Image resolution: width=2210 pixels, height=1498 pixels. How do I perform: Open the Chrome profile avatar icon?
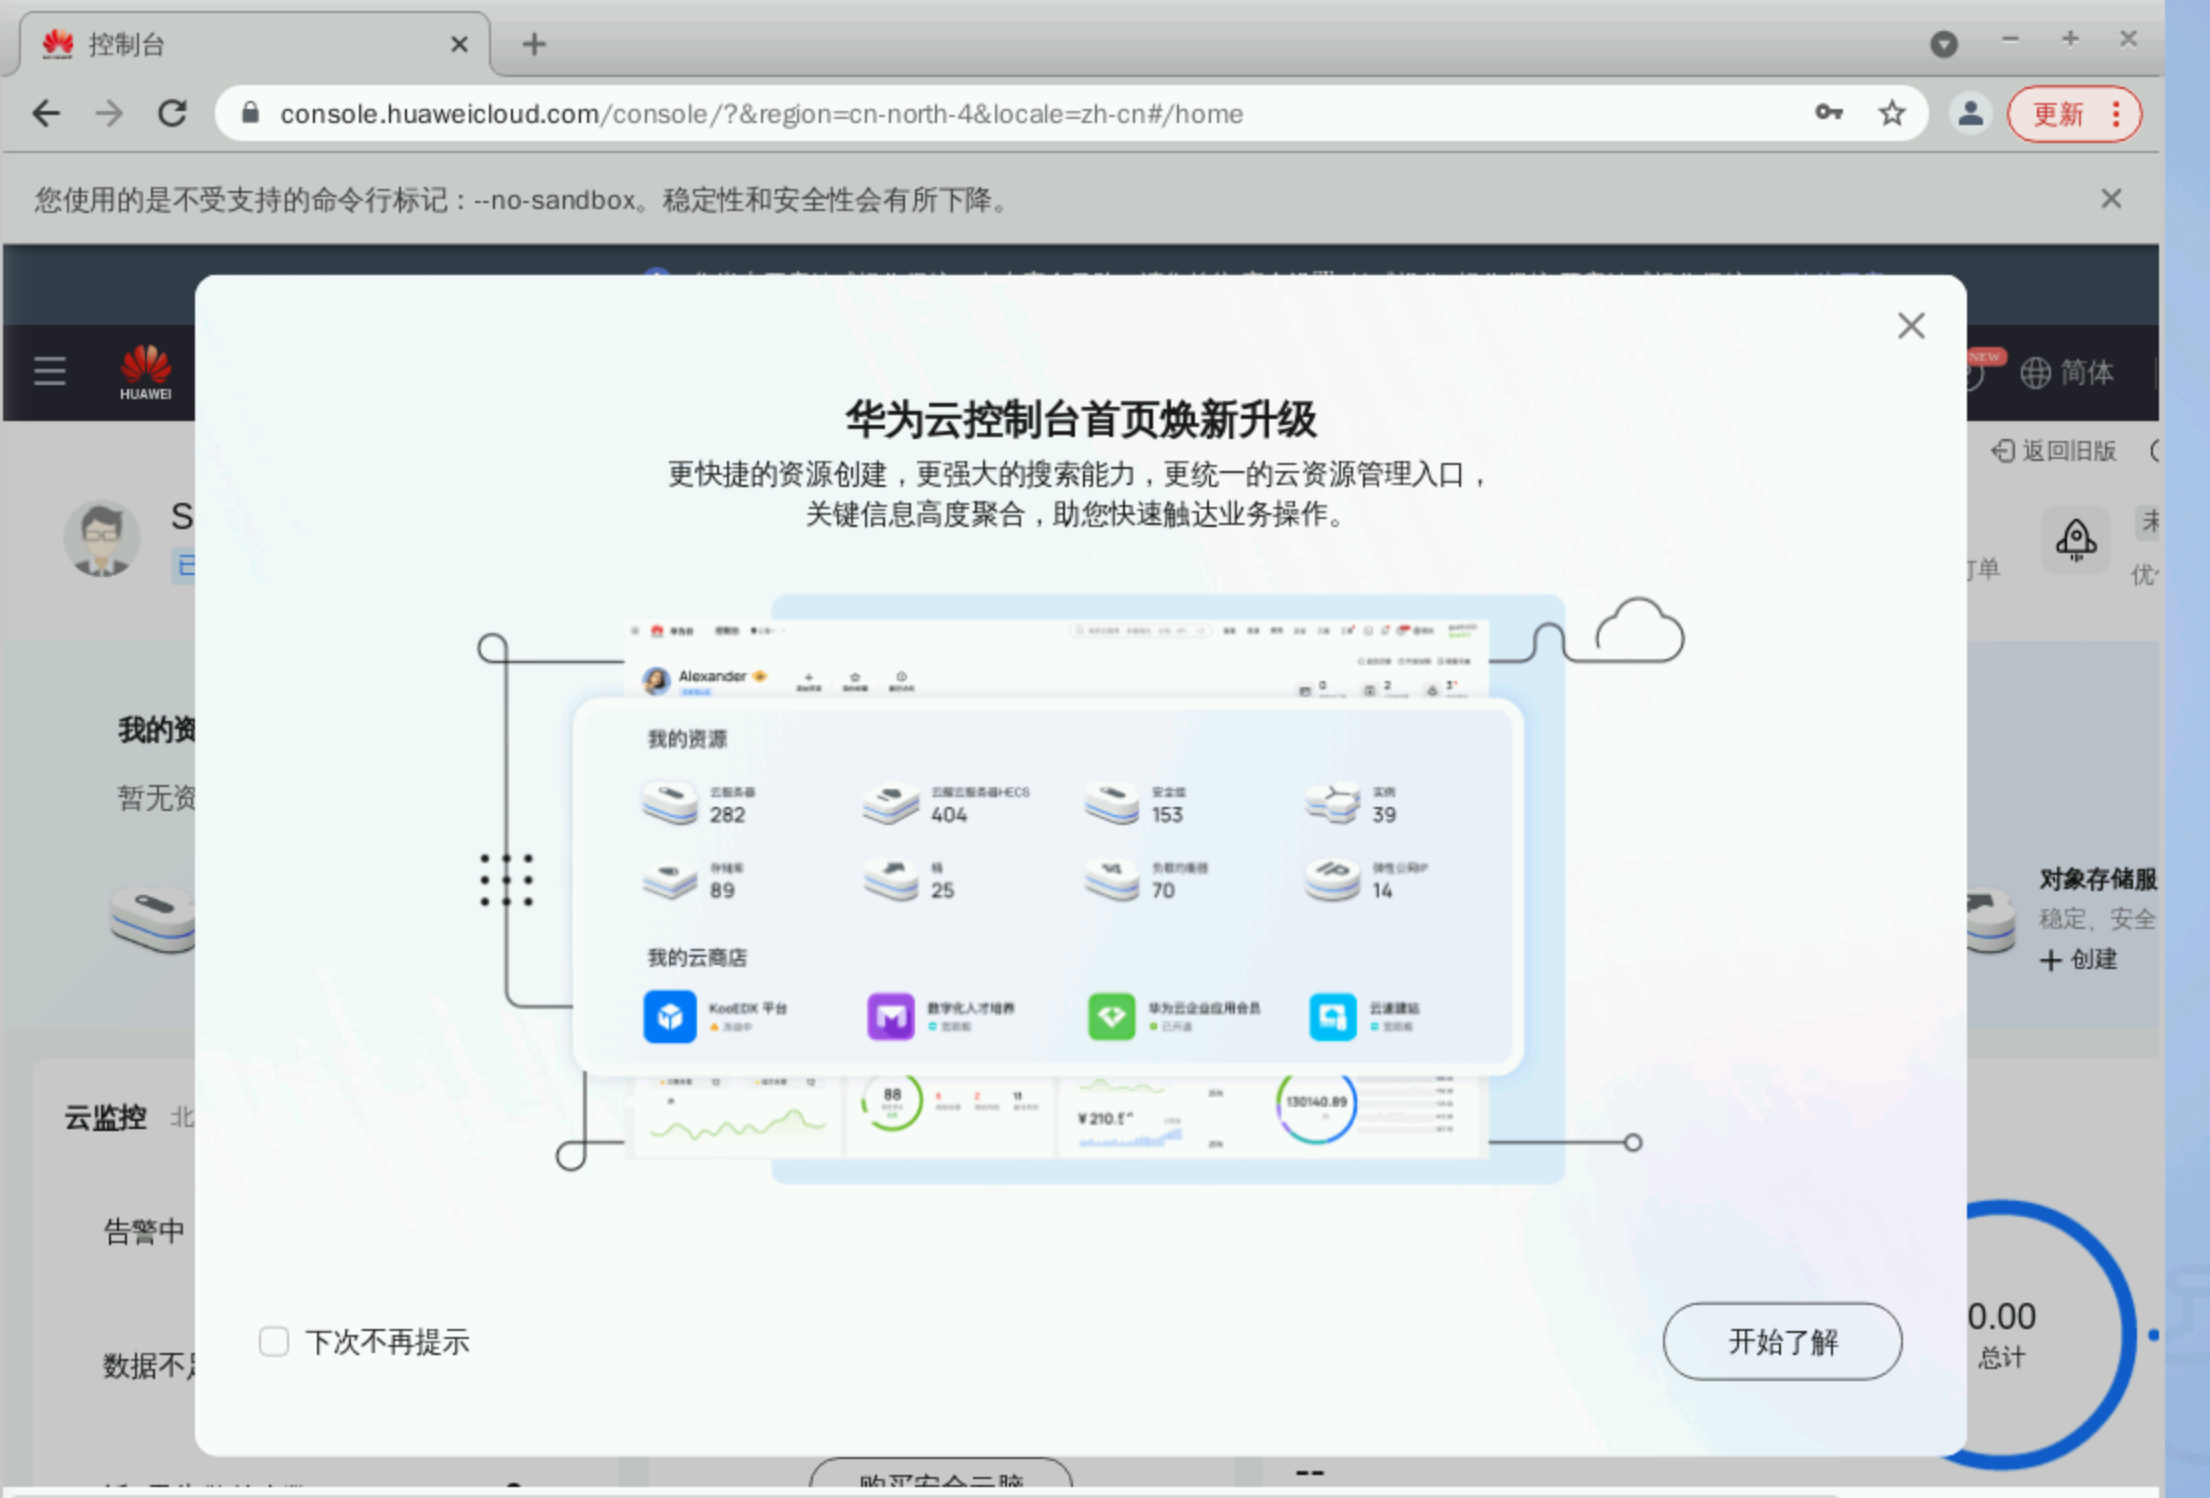(1970, 114)
